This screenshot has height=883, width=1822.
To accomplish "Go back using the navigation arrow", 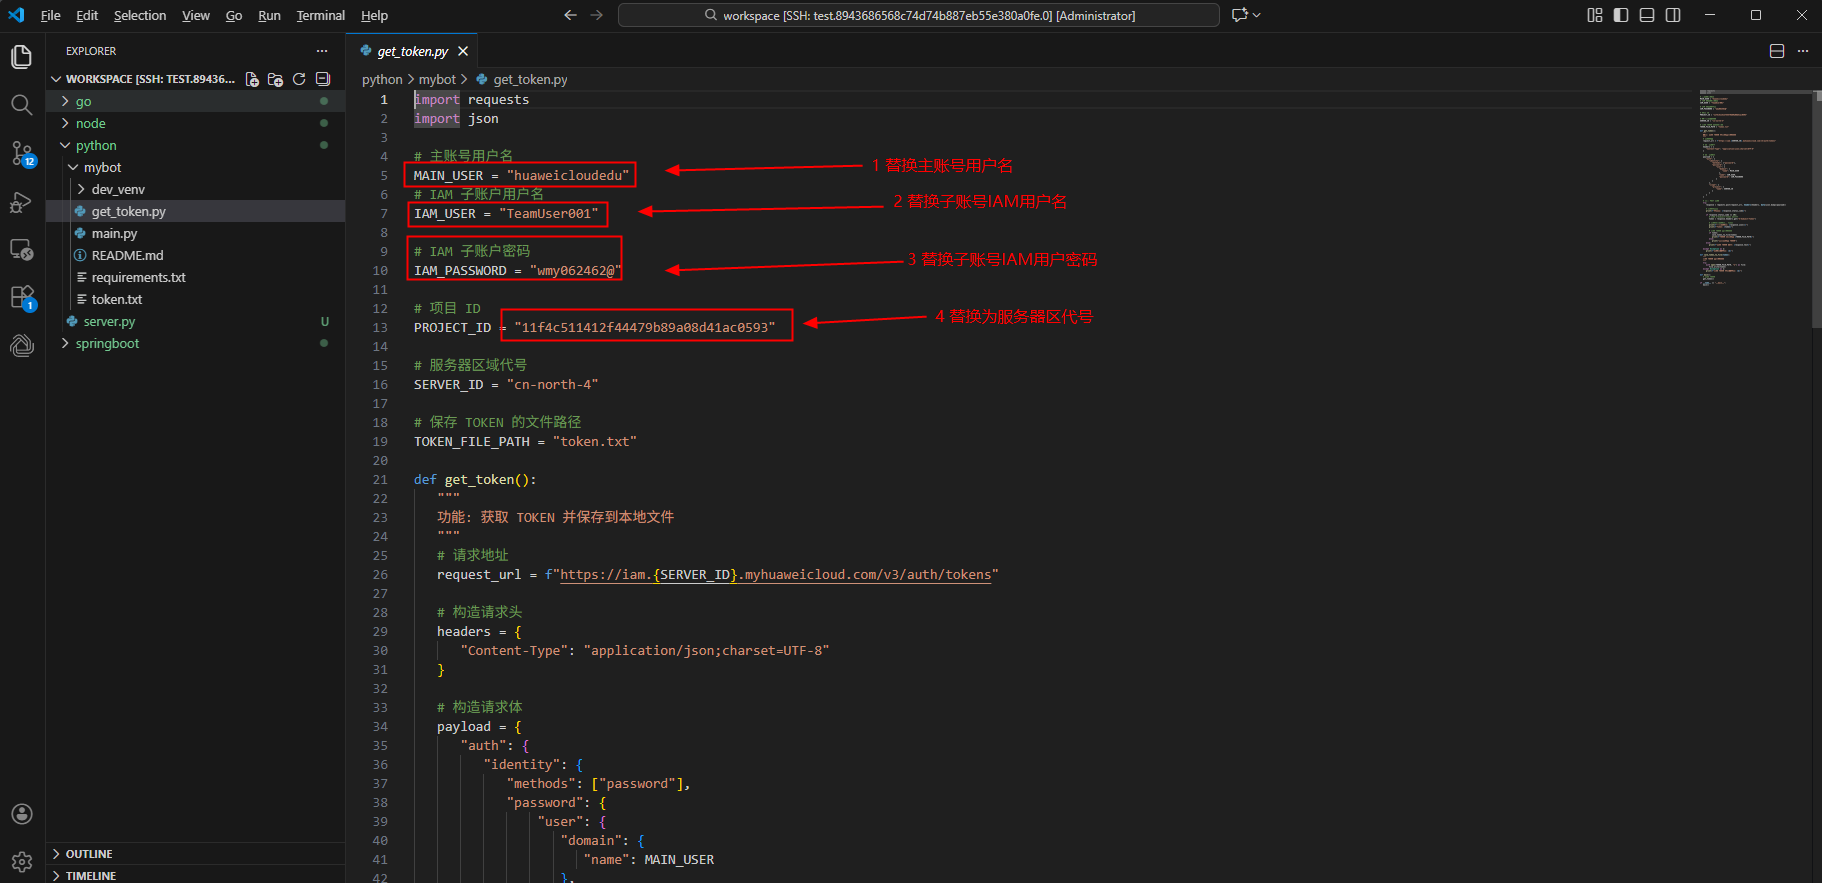I will click(570, 15).
